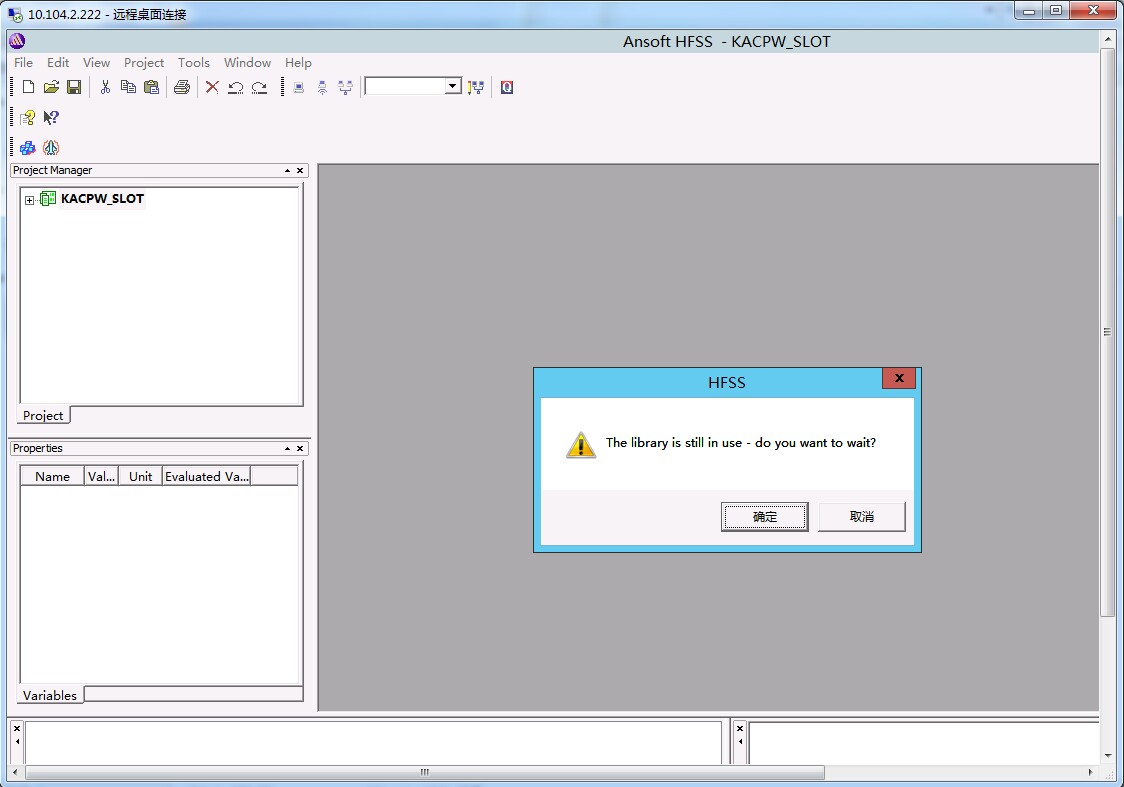
Task: Click the Unit column header
Action: point(140,477)
